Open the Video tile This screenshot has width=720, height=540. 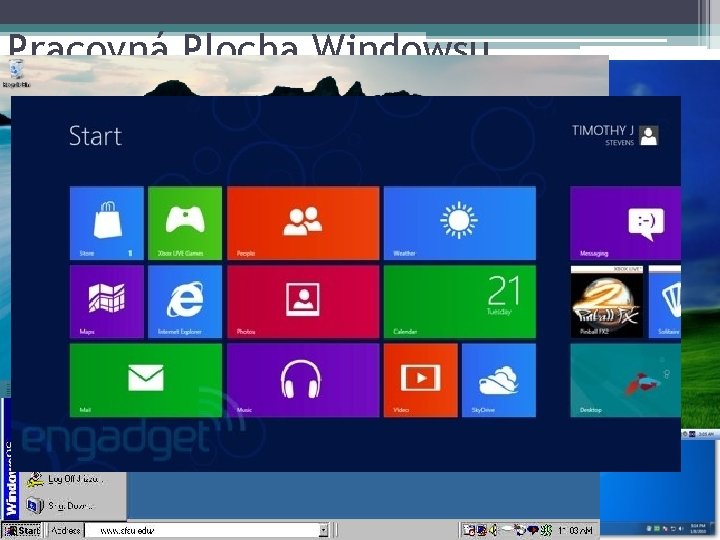pyautogui.click(x=421, y=380)
